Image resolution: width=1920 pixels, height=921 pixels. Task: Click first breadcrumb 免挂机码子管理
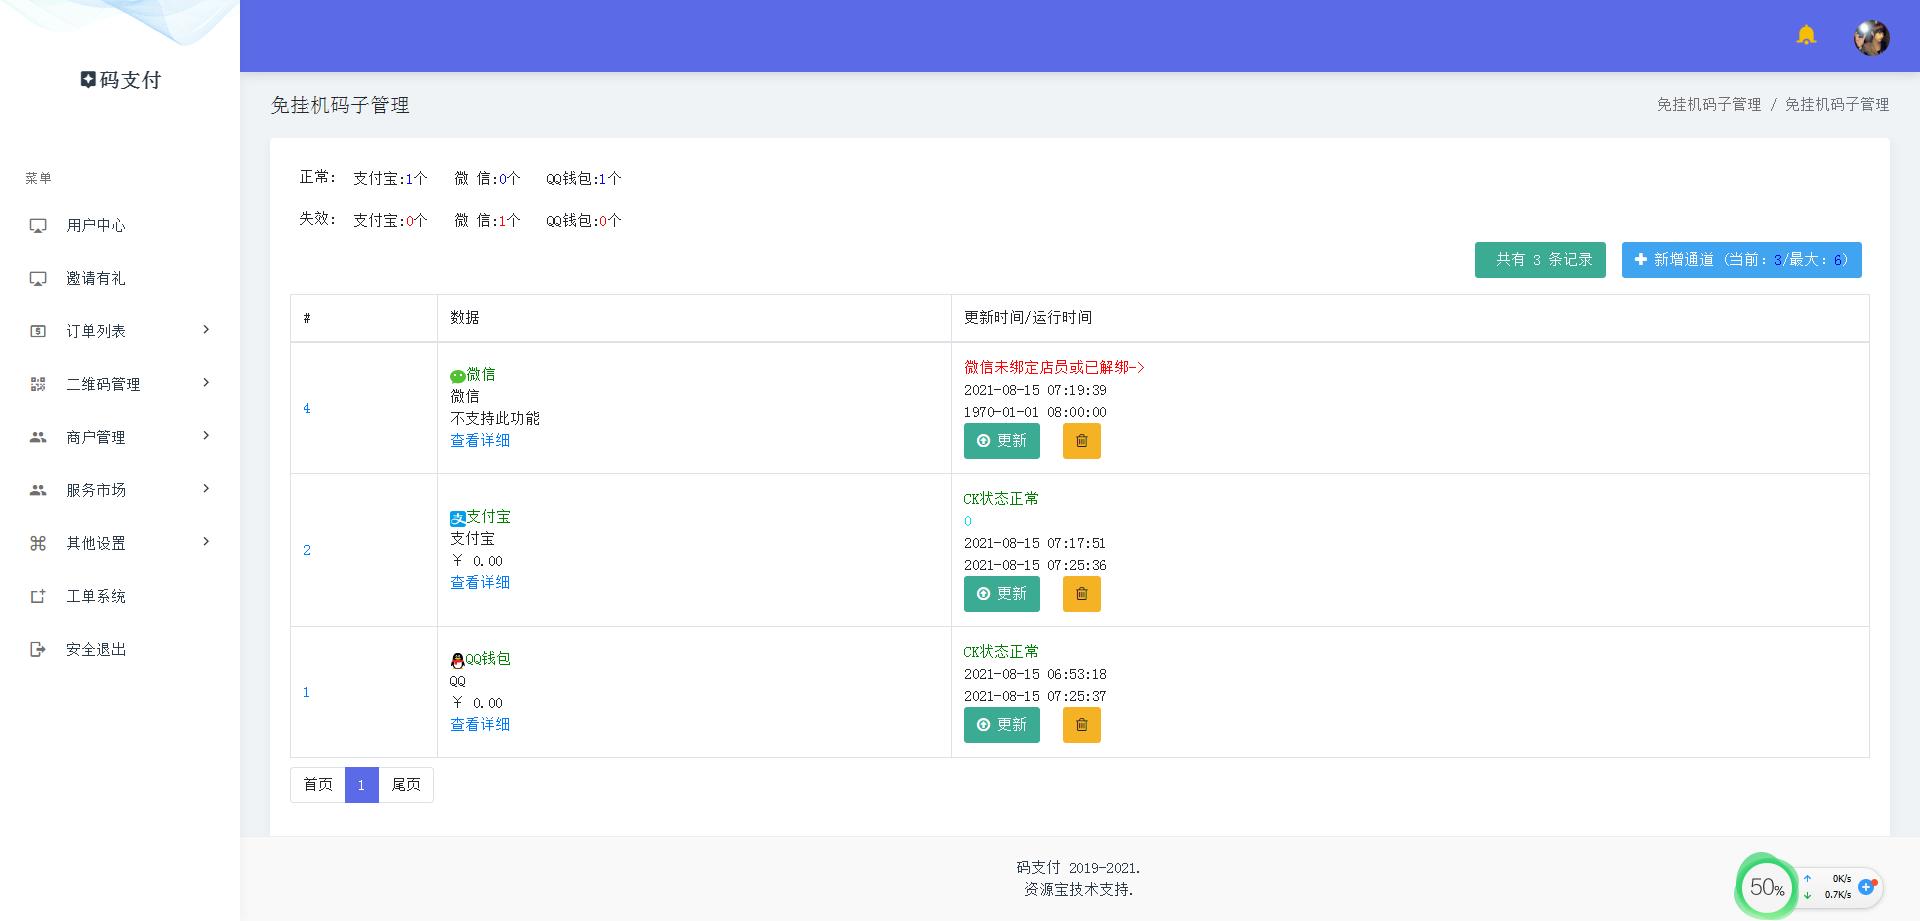pyautogui.click(x=1709, y=105)
